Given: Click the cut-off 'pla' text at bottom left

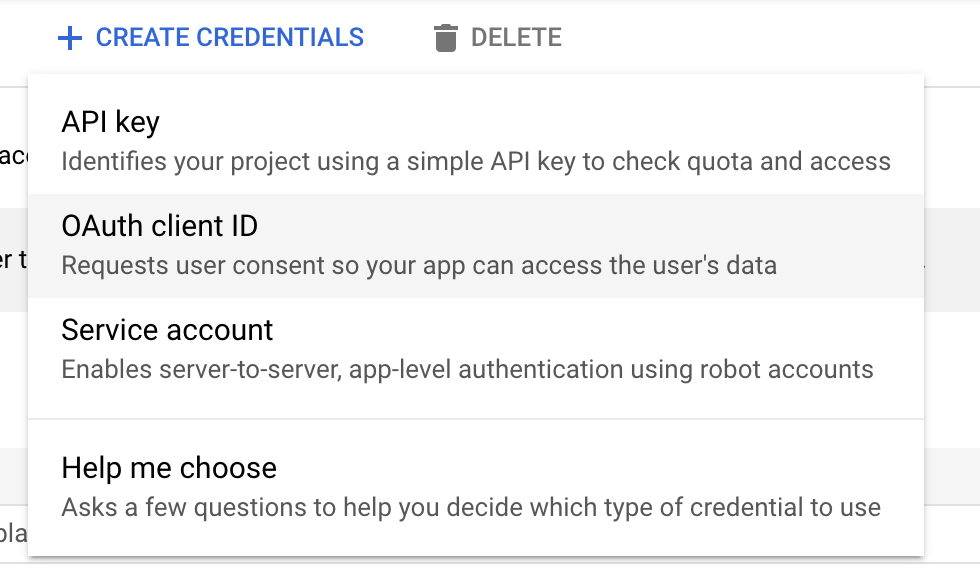Looking at the screenshot, I should point(13,534).
